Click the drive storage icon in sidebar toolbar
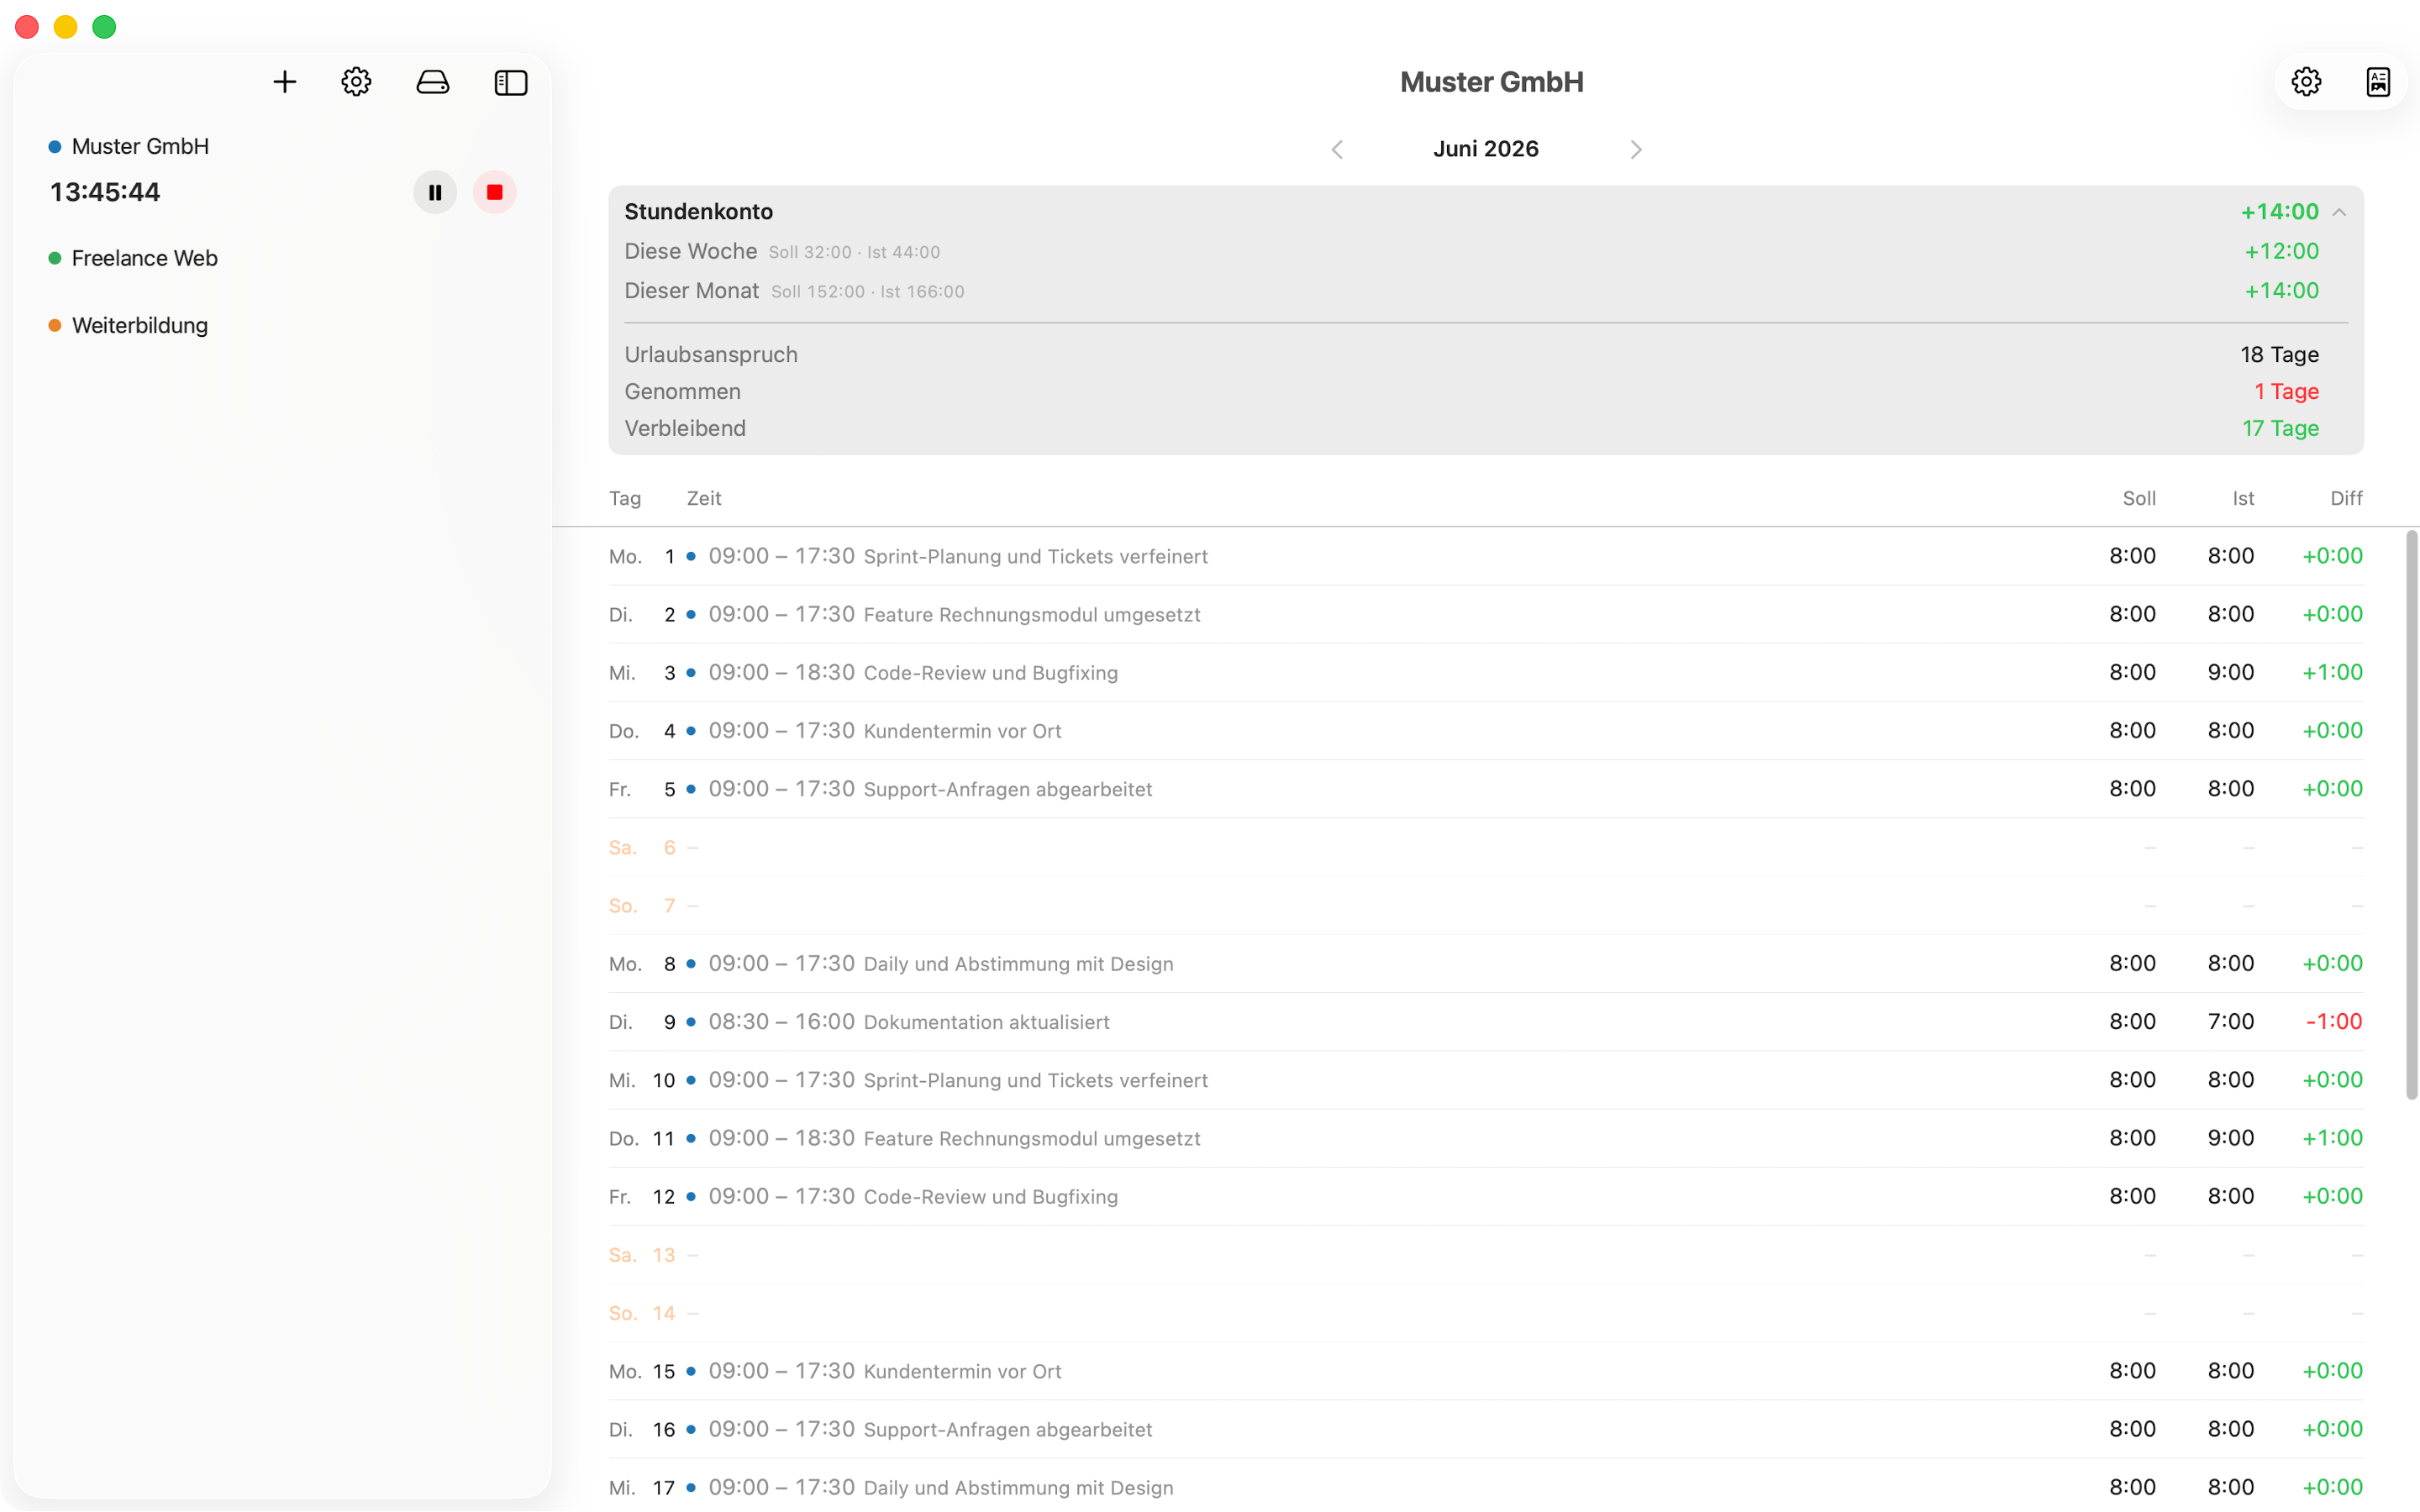2420x1512 pixels. [x=433, y=82]
